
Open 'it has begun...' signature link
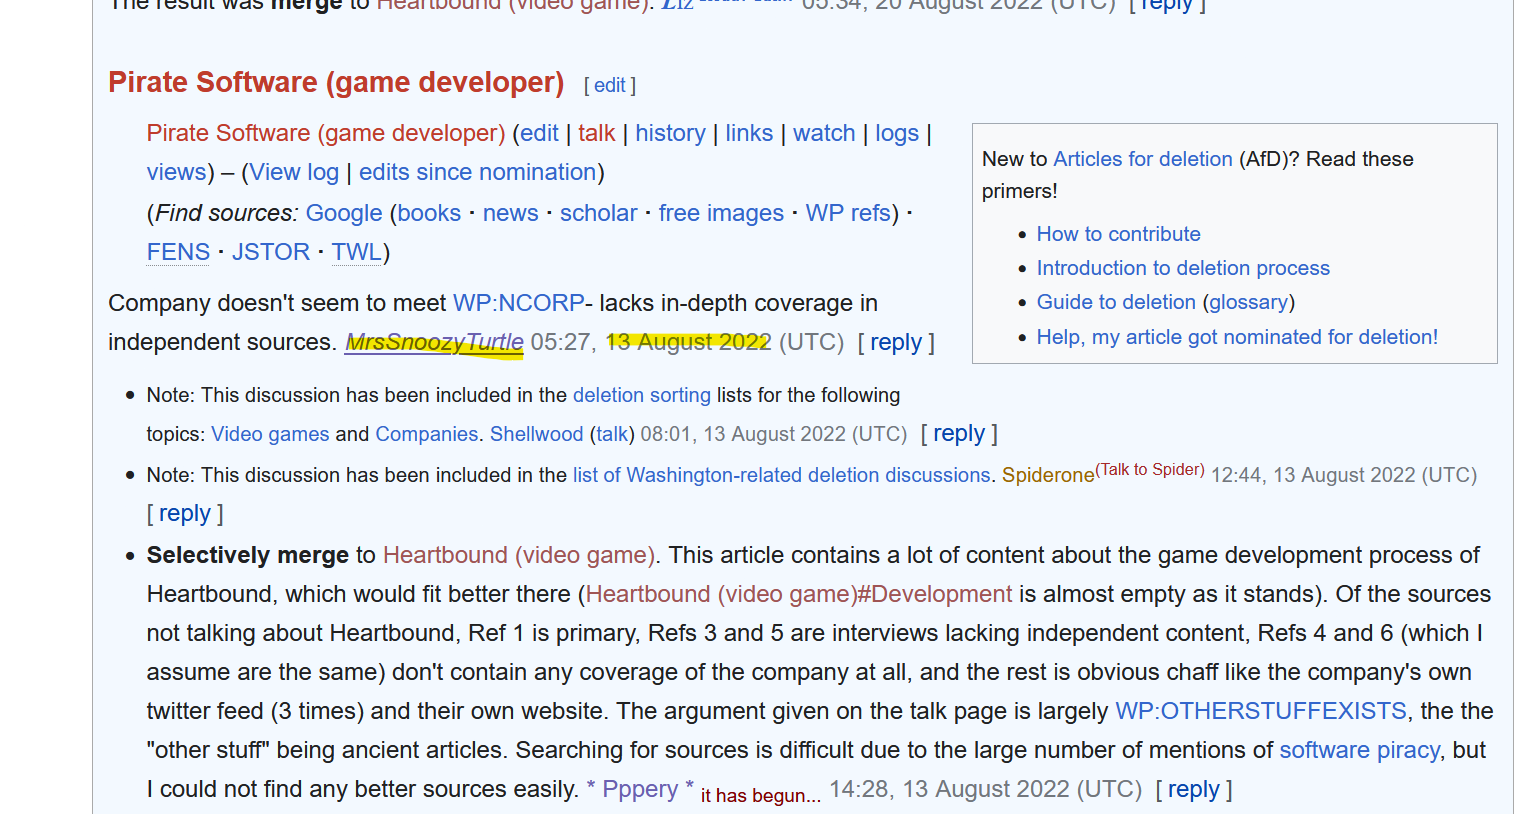point(761,795)
